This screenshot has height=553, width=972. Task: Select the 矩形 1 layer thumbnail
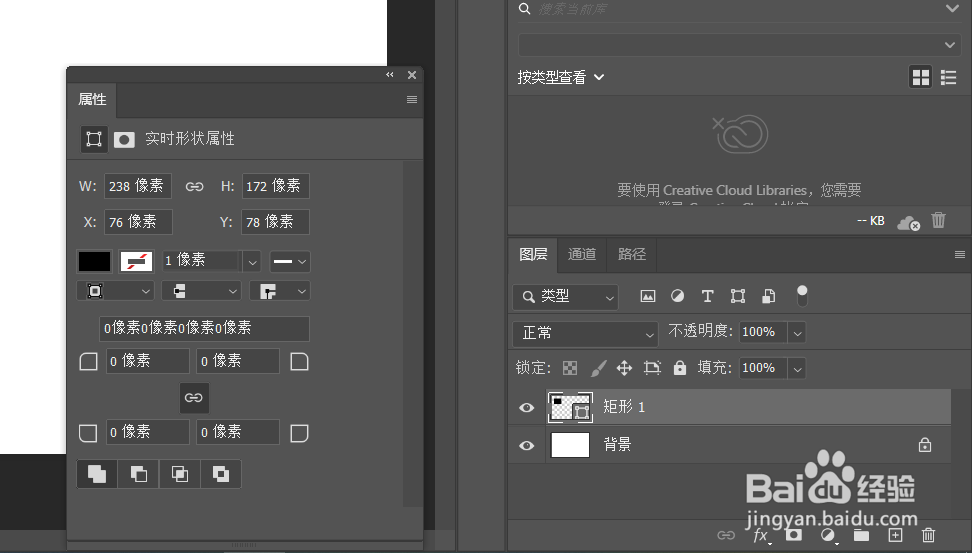pos(570,407)
